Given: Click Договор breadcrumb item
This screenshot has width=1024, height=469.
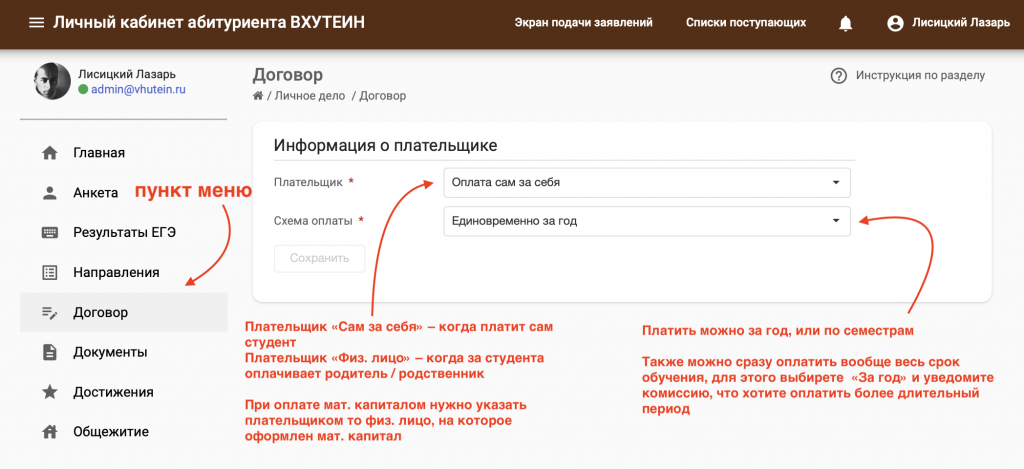Looking at the screenshot, I should tap(383, 96).
